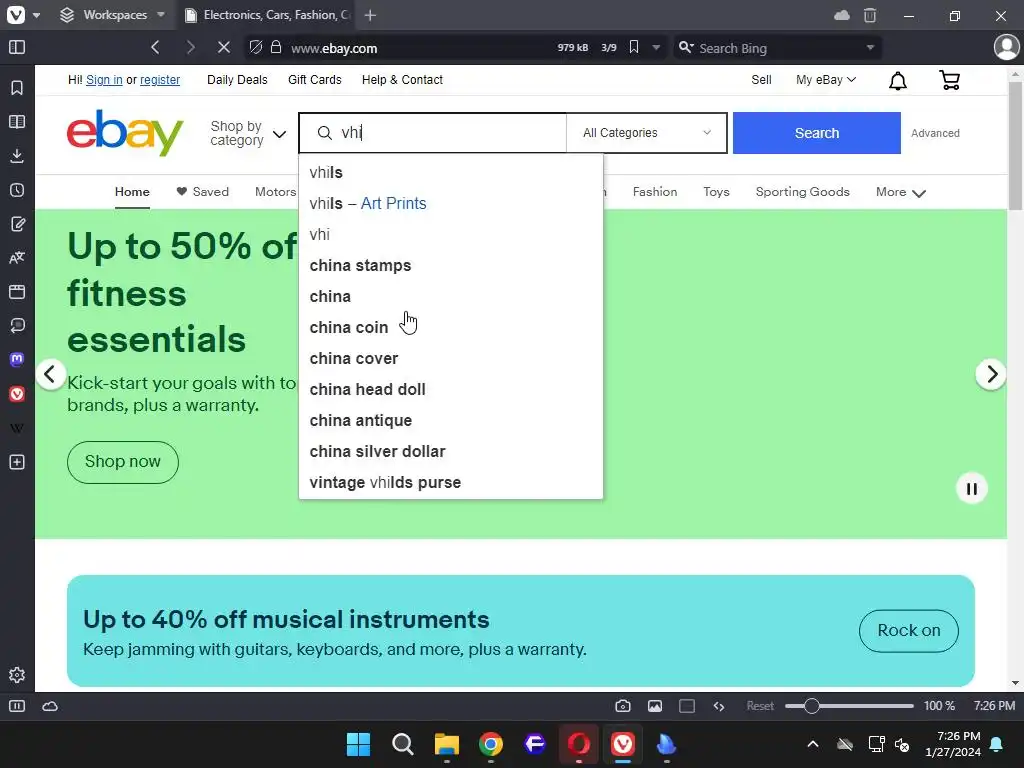
Task: Open the Reading List panel
Action: tap(17, 121)
